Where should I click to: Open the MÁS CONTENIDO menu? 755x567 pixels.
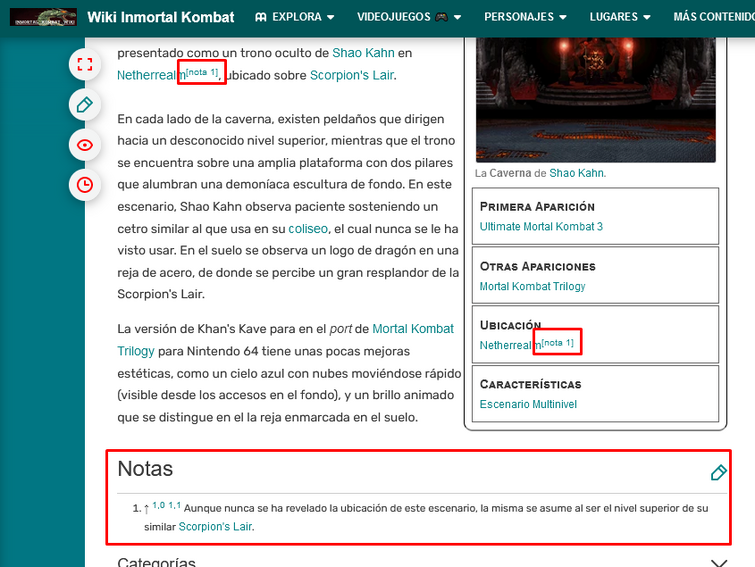pyautogui.click(x=714, y=17)
